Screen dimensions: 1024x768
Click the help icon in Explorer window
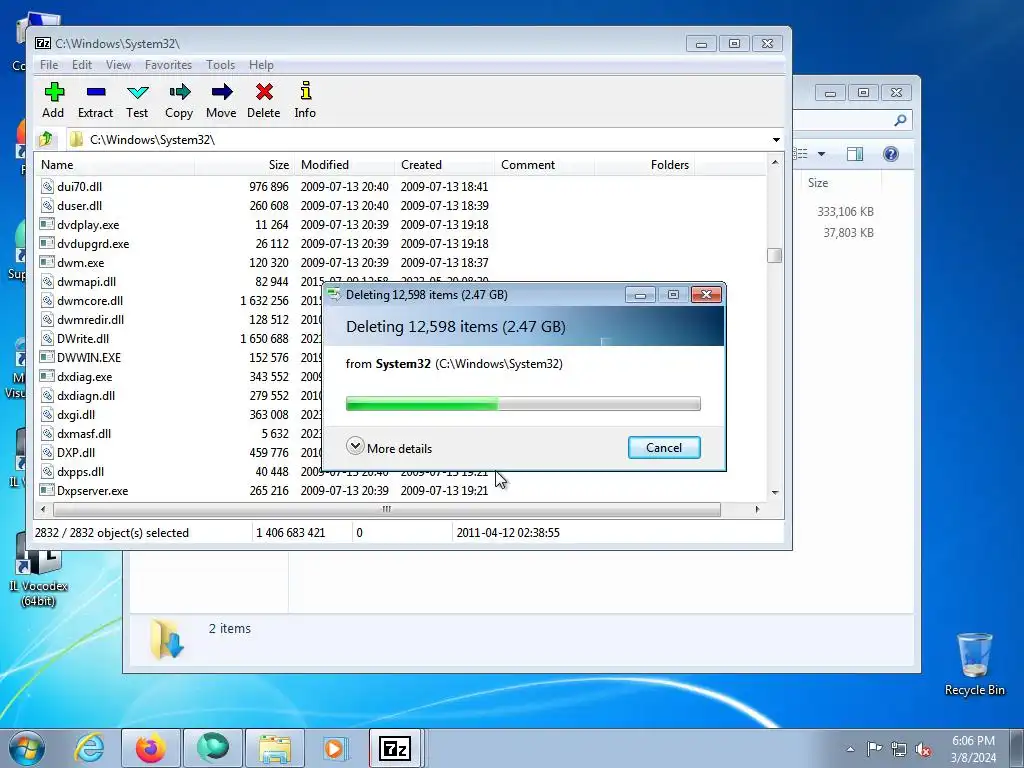[x=891, y=154]
